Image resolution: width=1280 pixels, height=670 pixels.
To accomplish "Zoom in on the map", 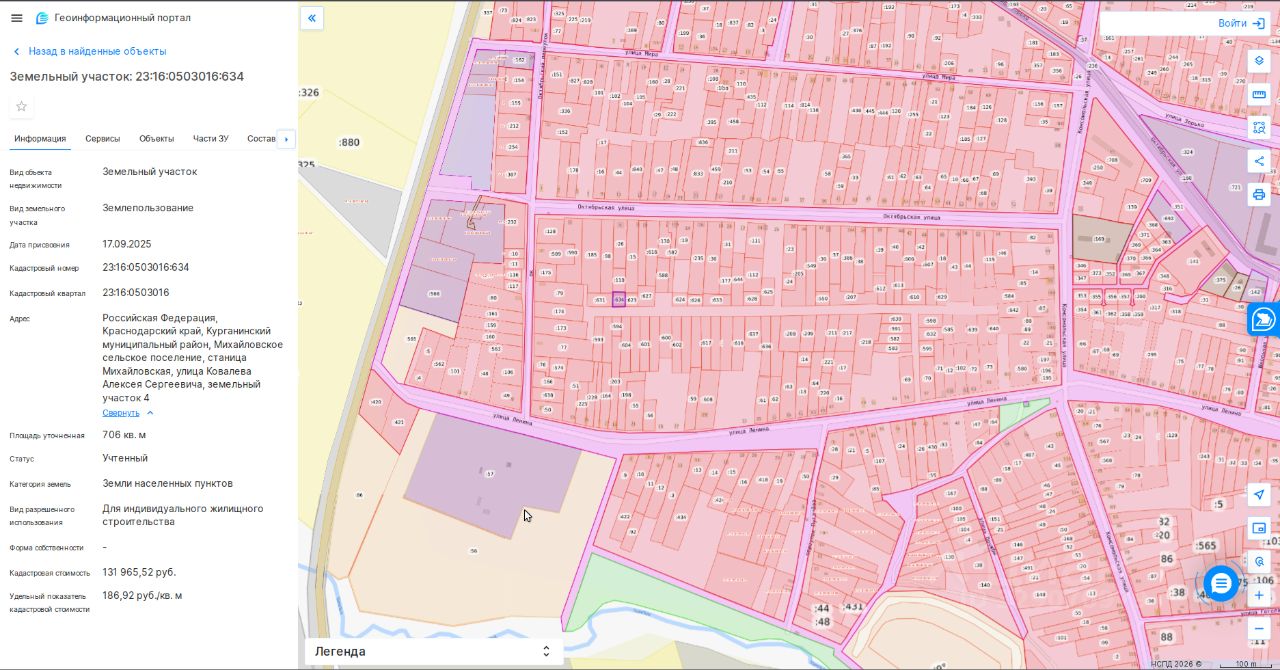I will [x=1259, y=595].
